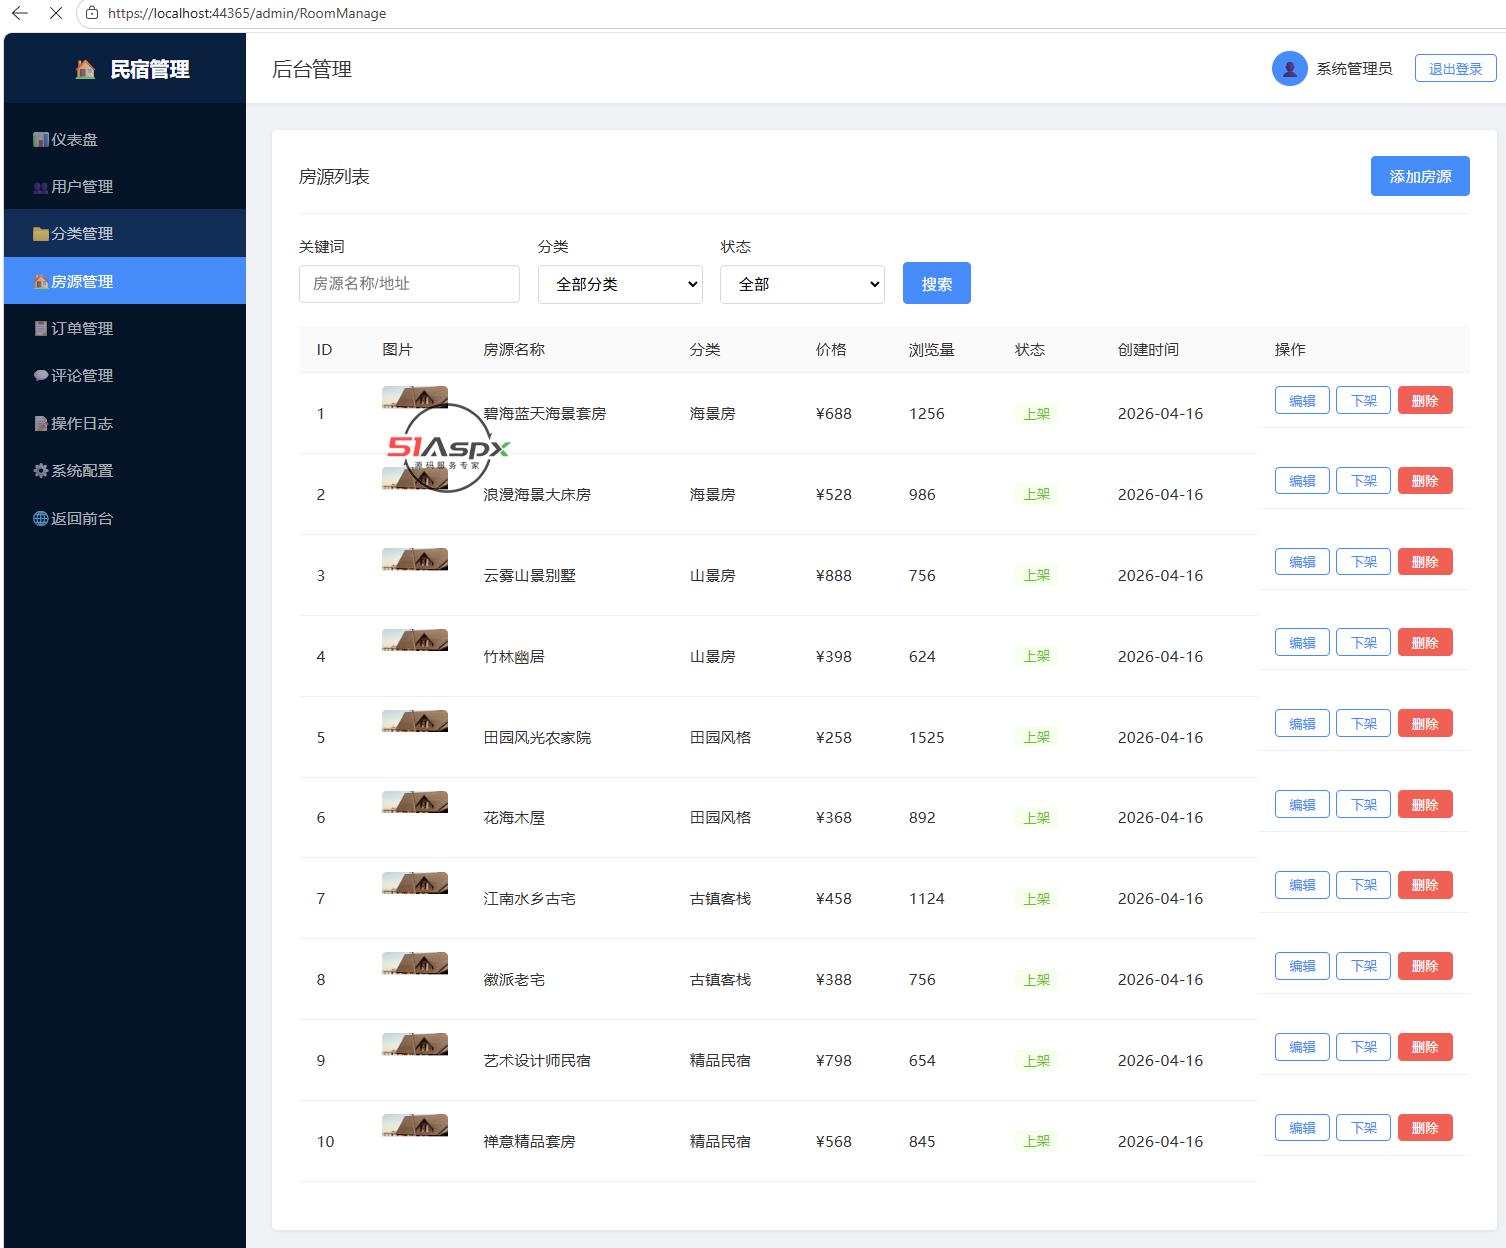Viewport: 1506px width, 1248px height.
Task: Edit the 禅意精品套房 listing
Action: [x=1302, y=1128]
